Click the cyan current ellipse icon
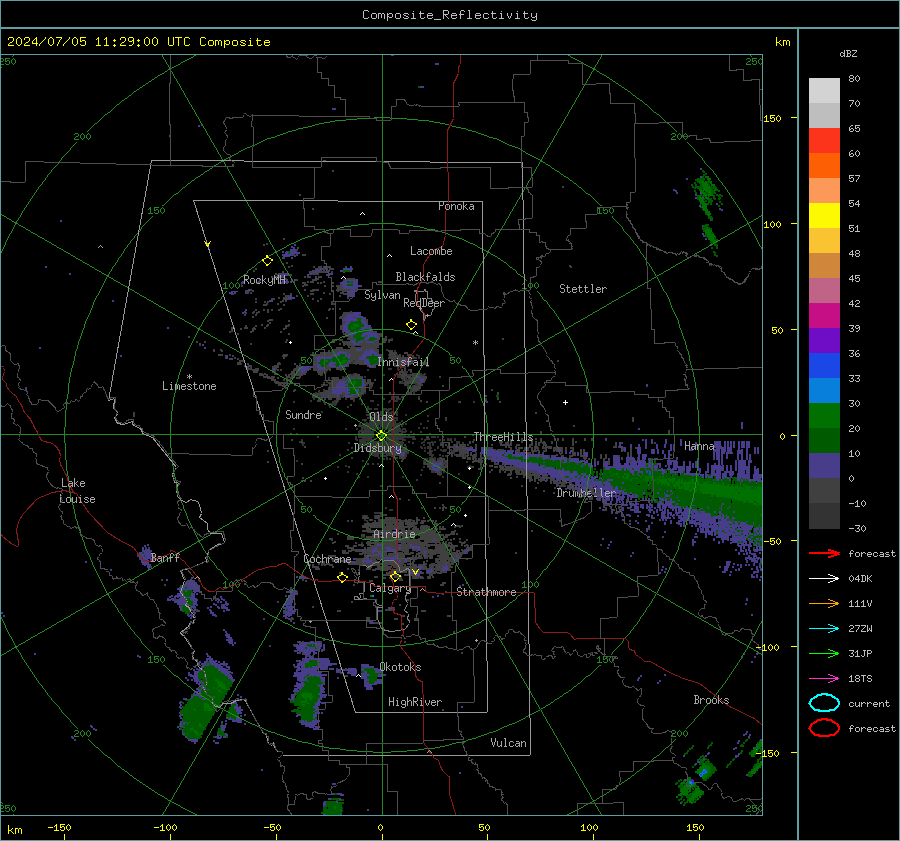The width and height of the screenshot is (900, 841). pos(824,703)
